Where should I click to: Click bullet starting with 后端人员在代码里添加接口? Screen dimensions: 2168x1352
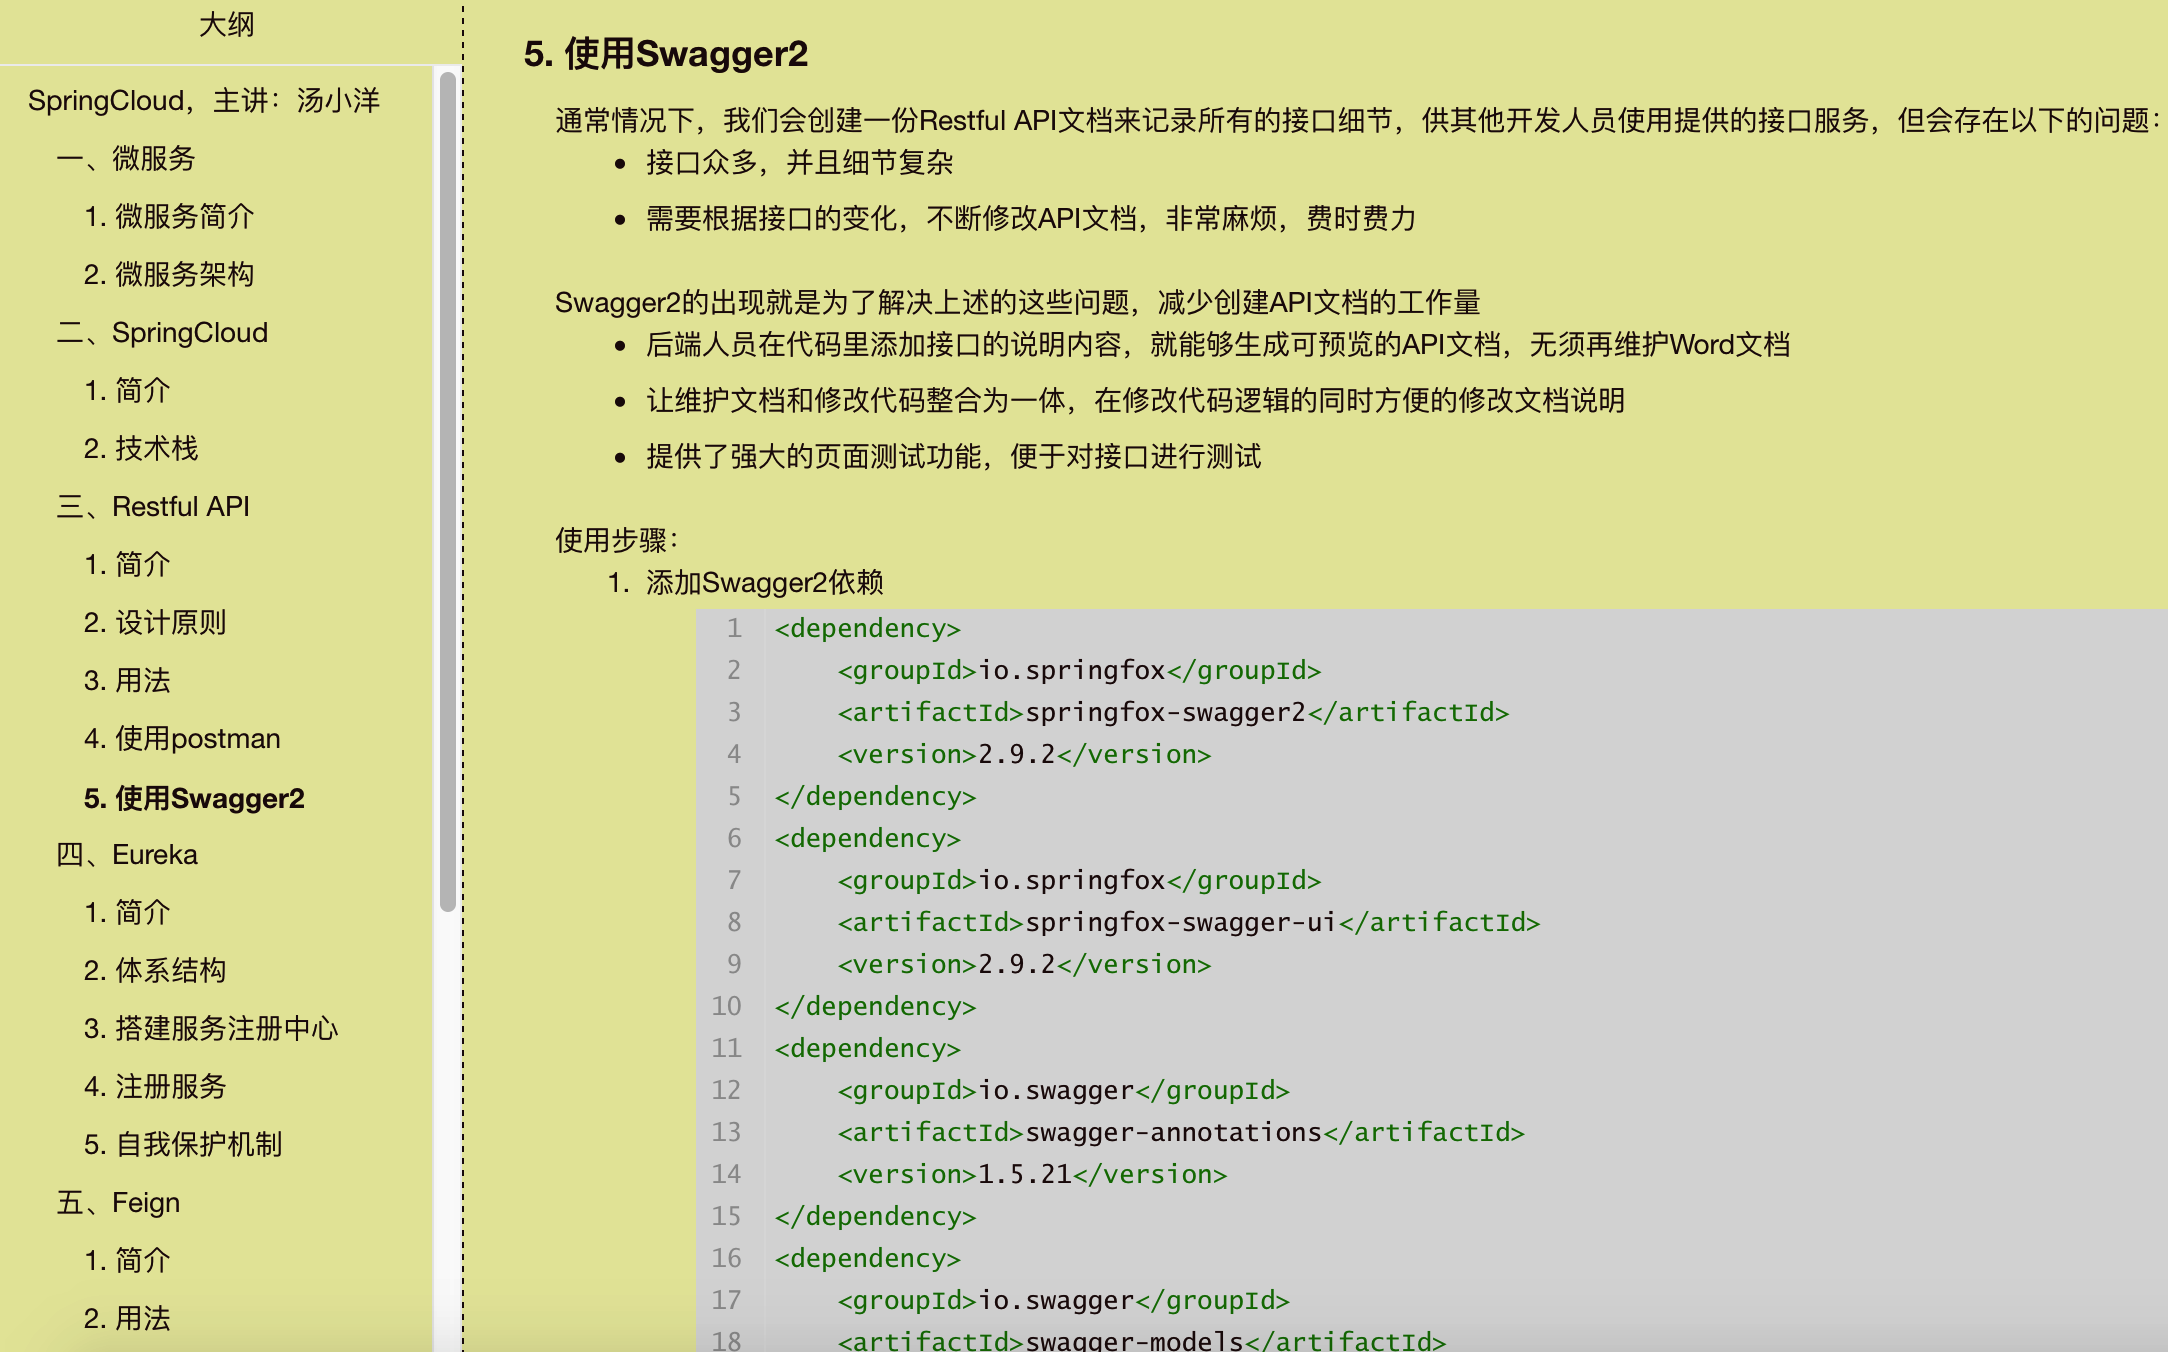click(1218, 345)
